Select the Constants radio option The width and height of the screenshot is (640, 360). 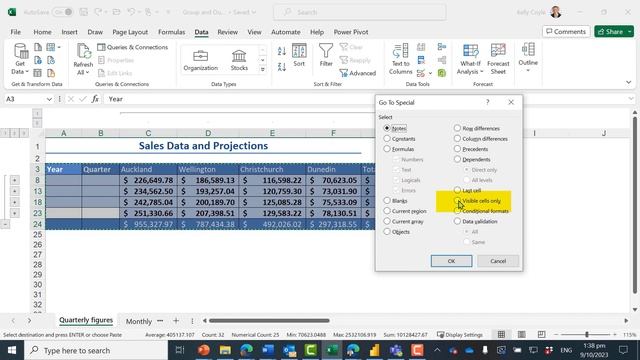click(x=399, y=139)
